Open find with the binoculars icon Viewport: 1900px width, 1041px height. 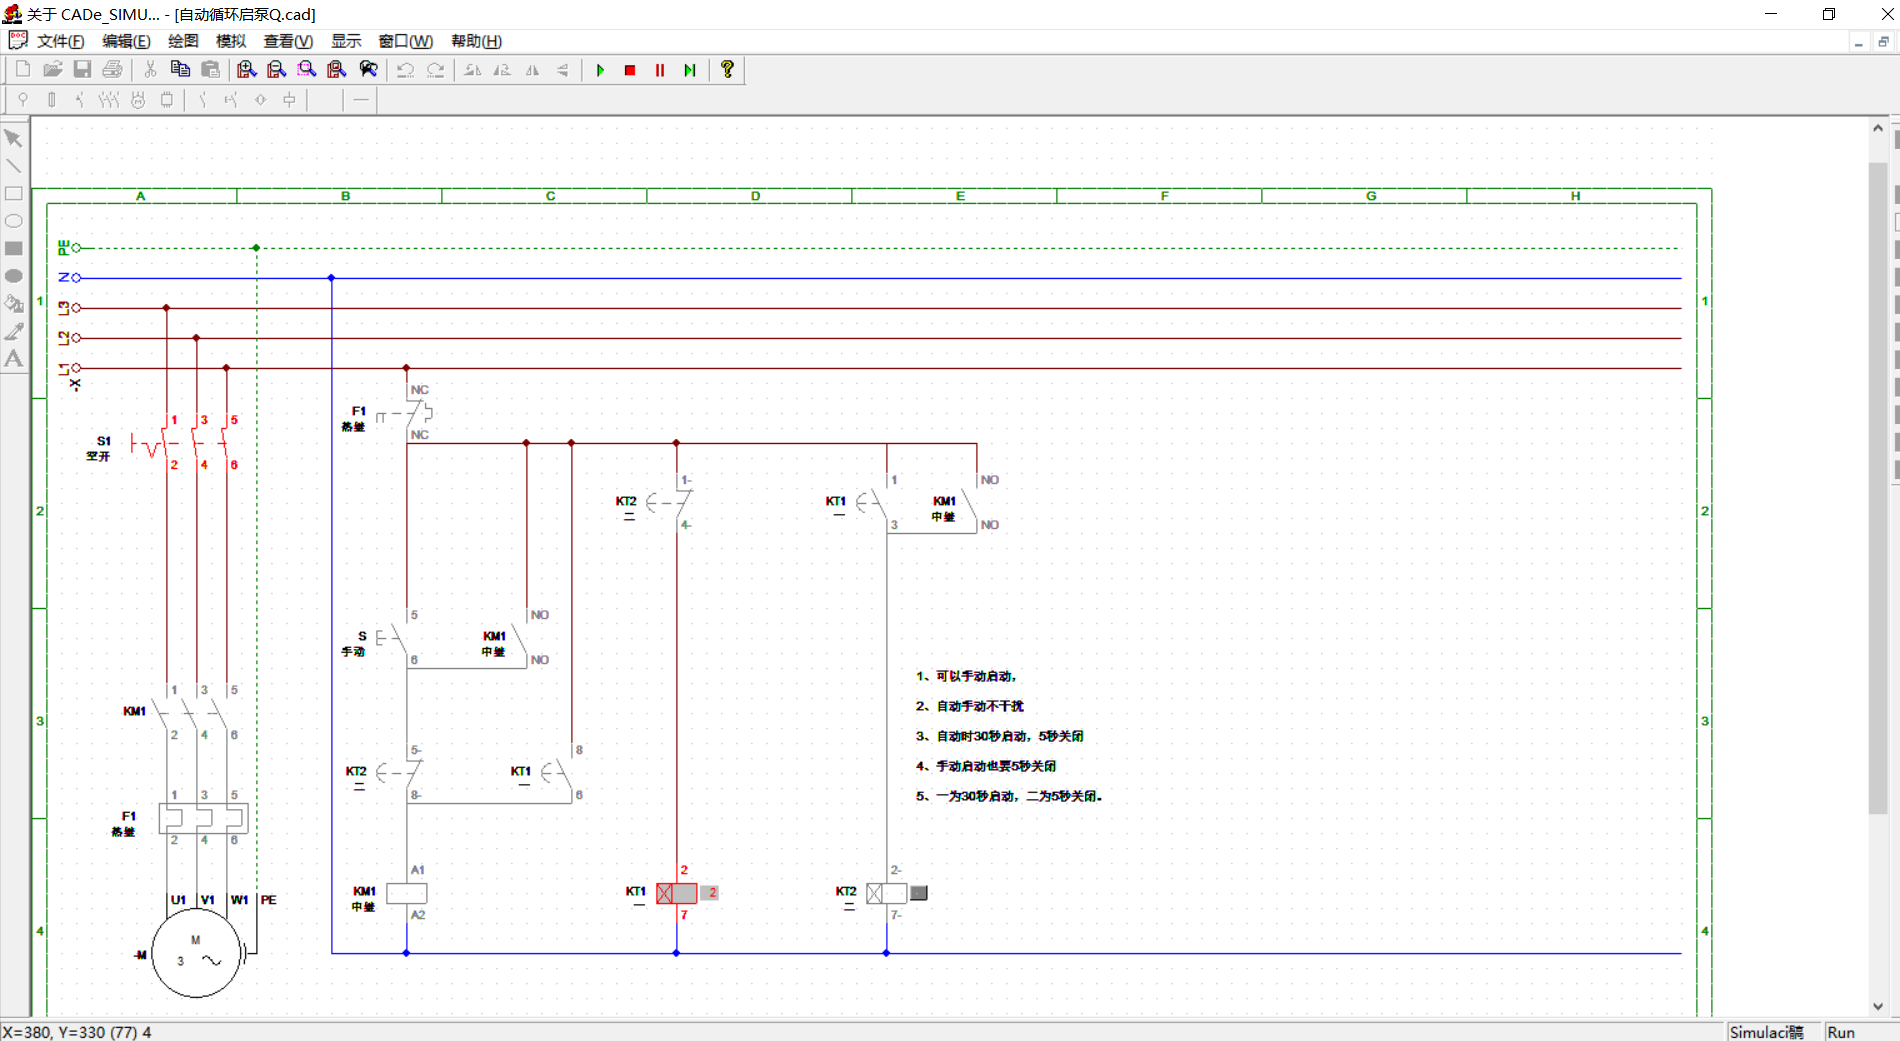pyautogui.click(x=368, y=69)
